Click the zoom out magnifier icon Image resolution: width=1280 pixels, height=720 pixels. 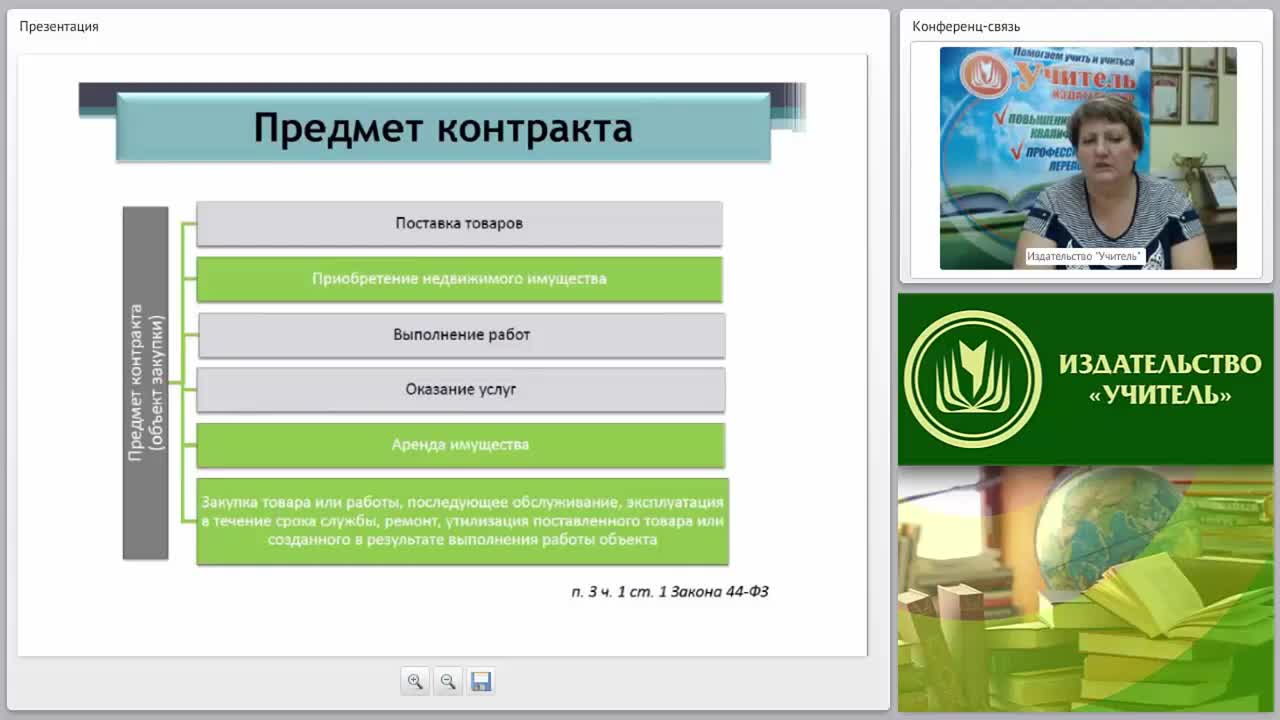pyautogui.click(x=448, y=681)
